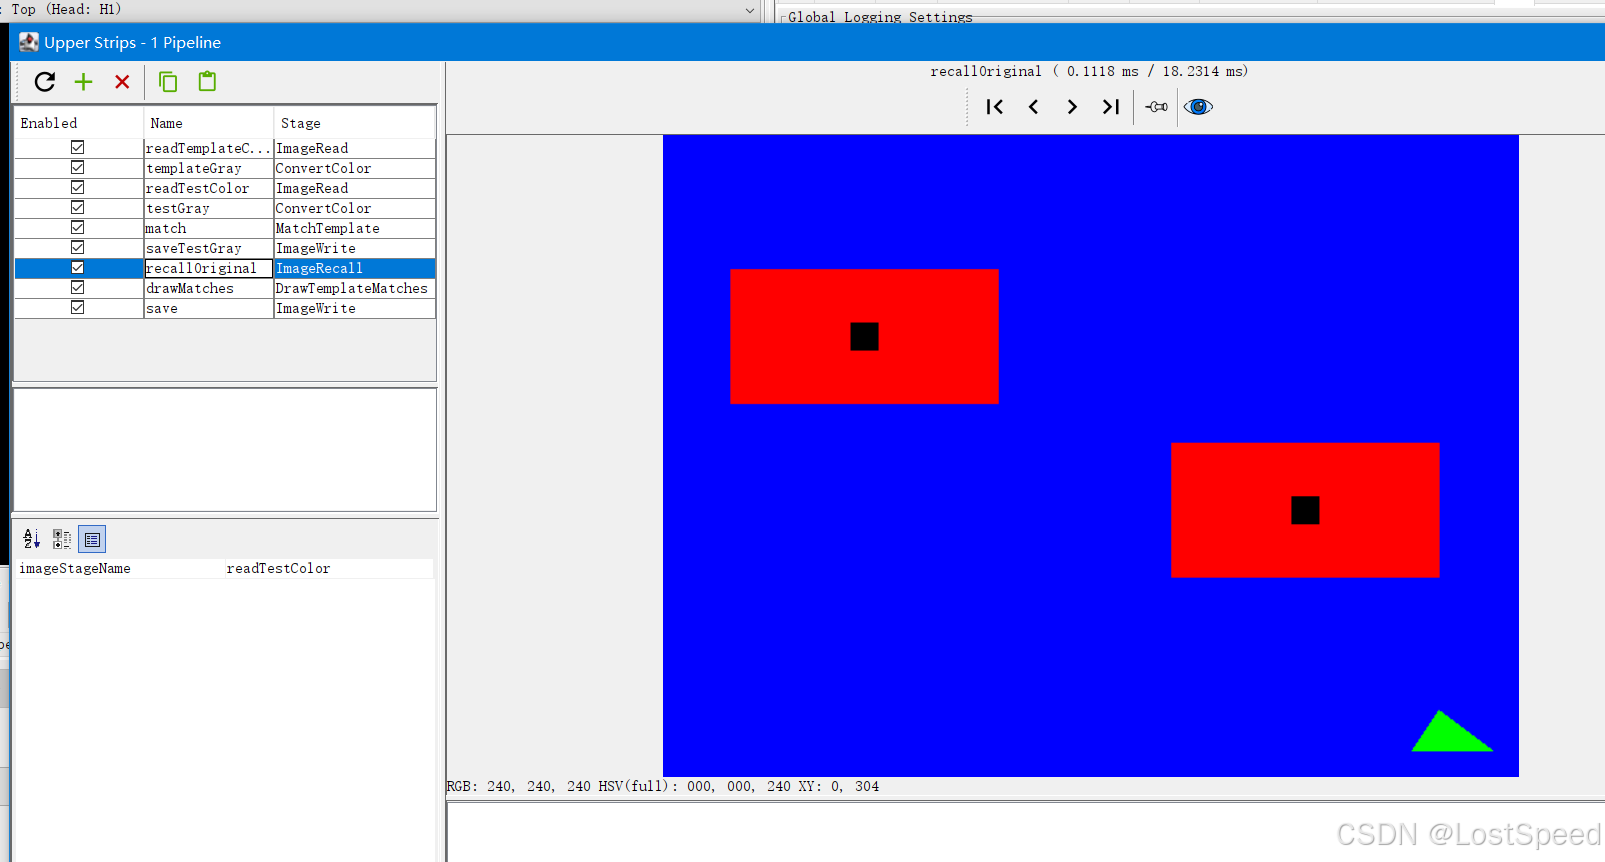Click the RGB/HSV pixel status text
Screen dimensions: 1605x862
[663, 786]
